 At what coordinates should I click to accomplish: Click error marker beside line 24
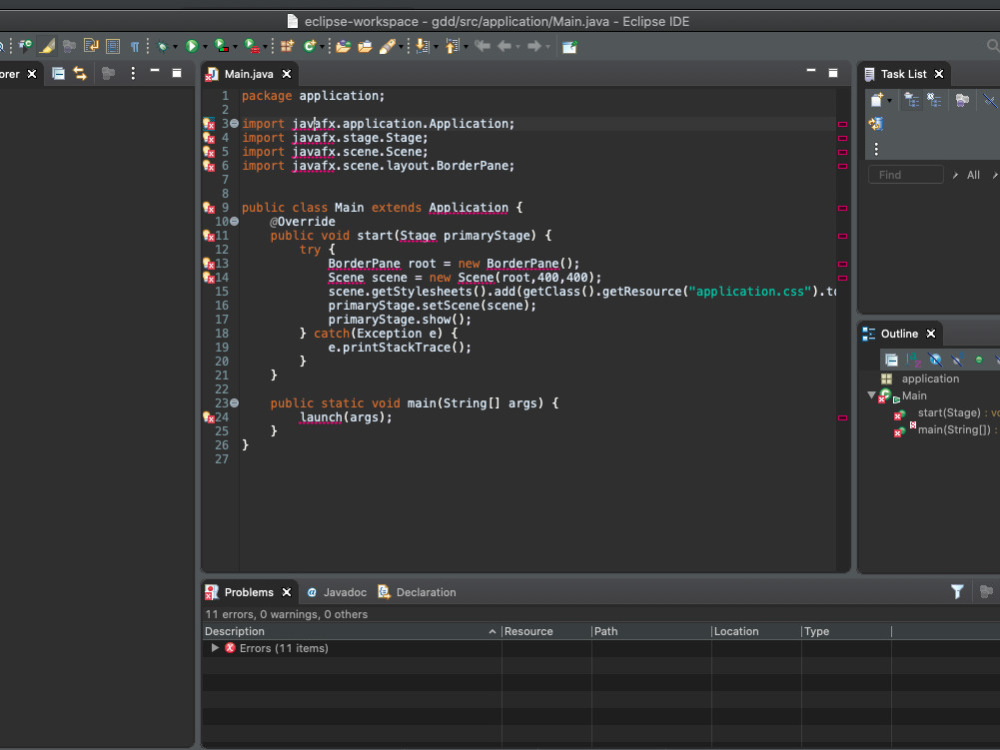(x=209, y=417)
